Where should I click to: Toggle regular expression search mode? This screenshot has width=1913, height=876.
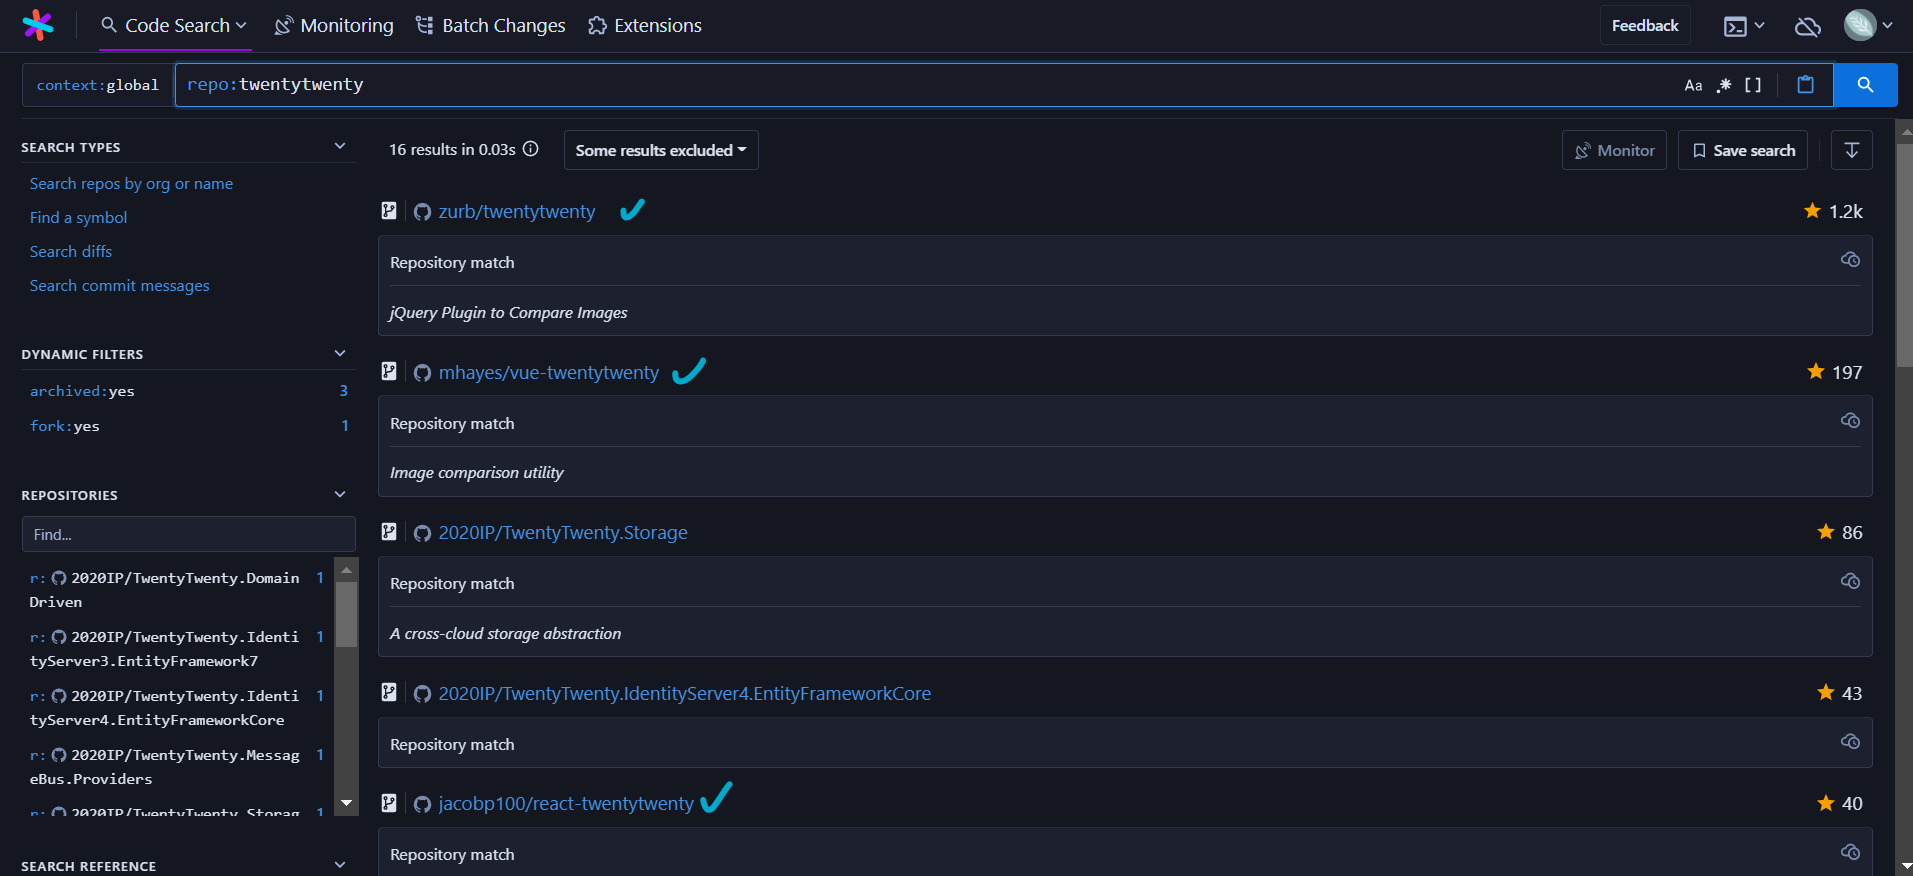click(1724, 85)
